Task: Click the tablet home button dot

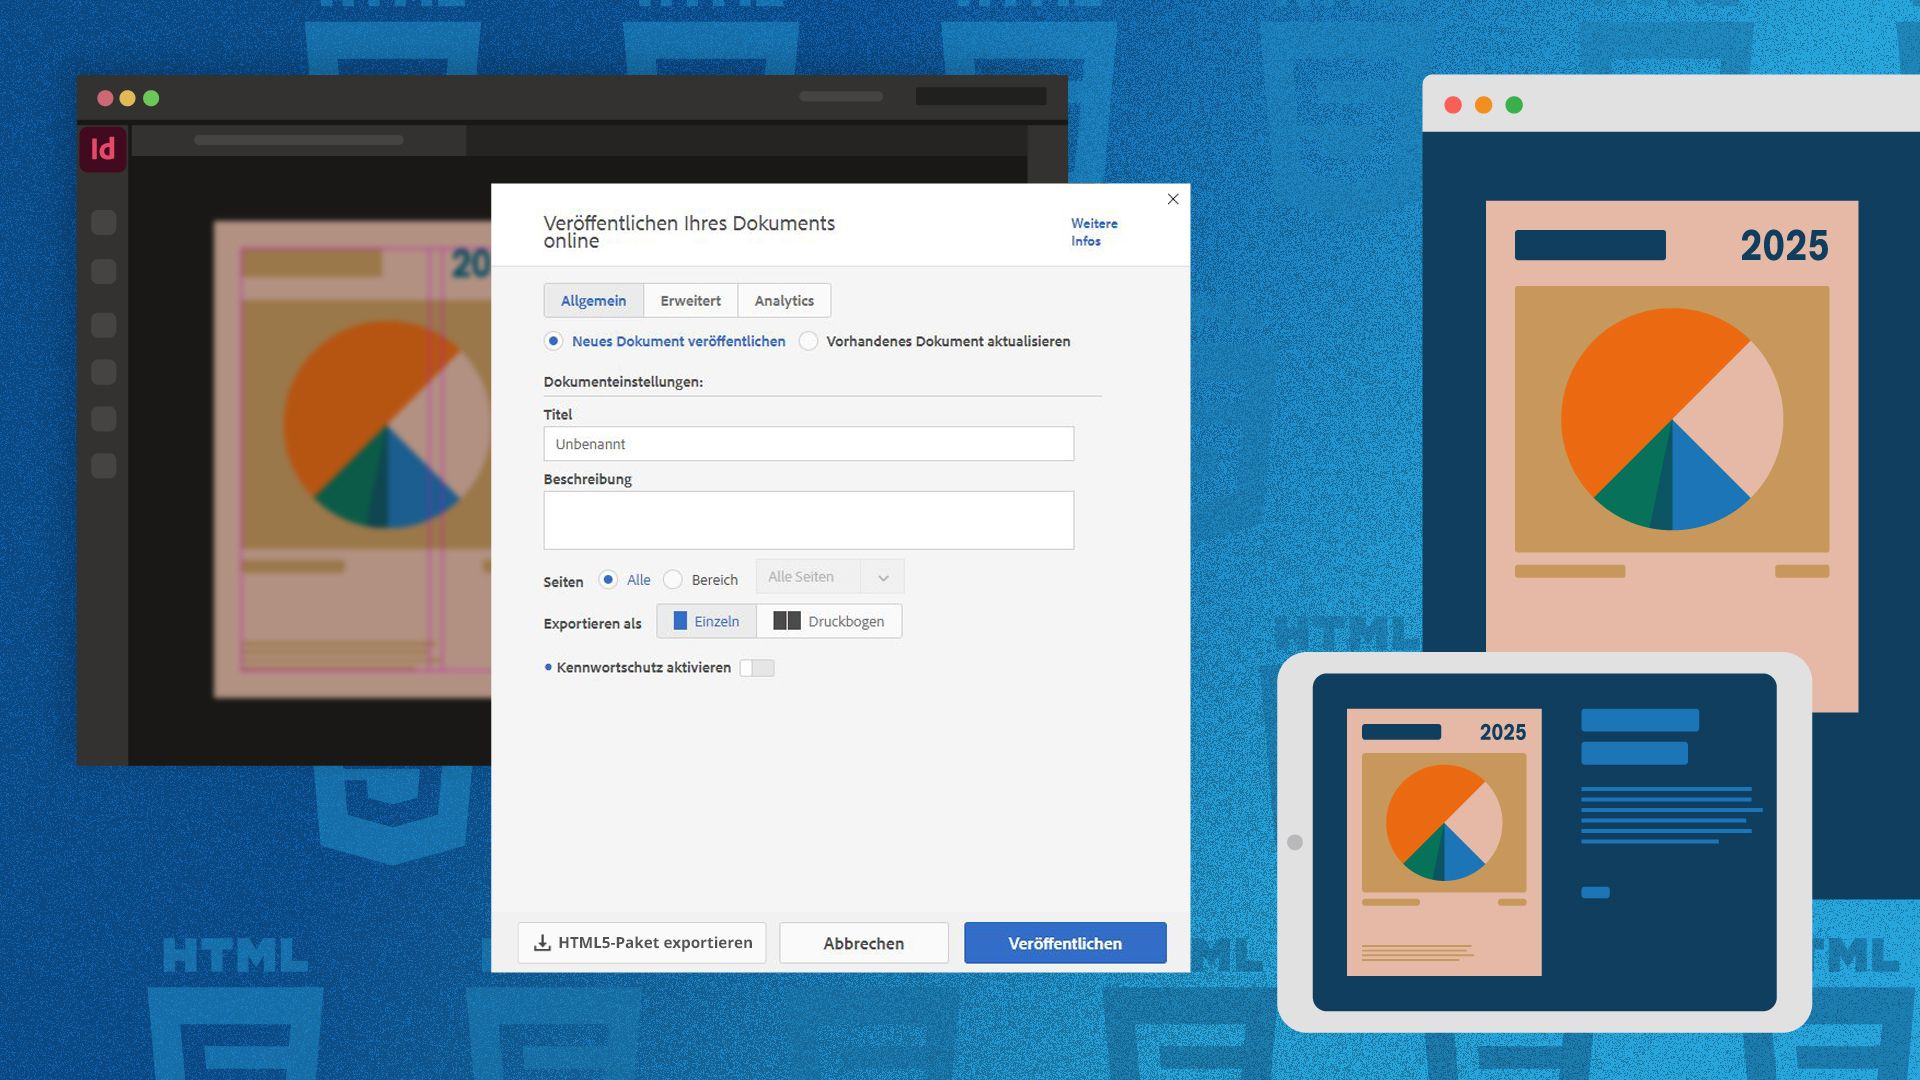Action: pyautogui.click(x=1295, y=843)
